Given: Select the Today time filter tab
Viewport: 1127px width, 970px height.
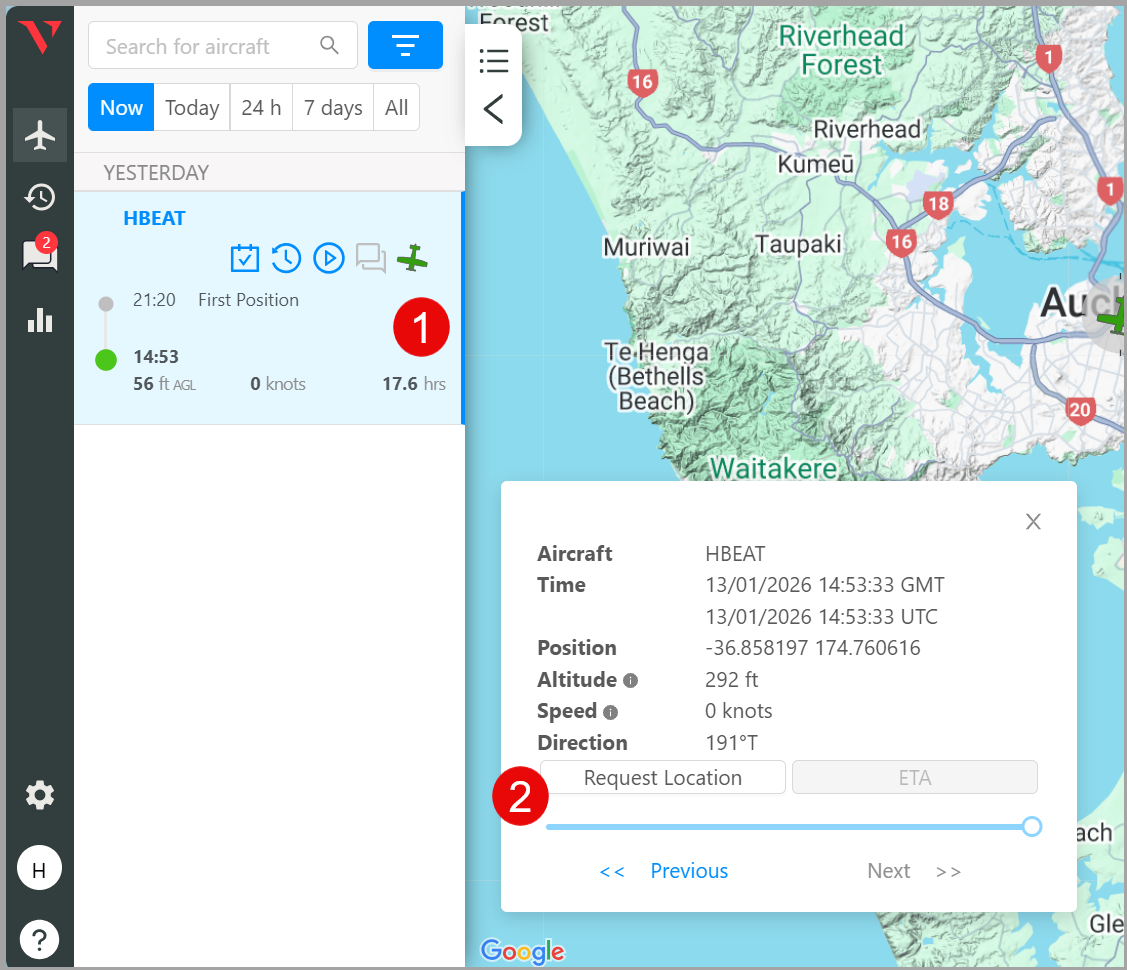Looking at the screenshot, I should 192,108.
